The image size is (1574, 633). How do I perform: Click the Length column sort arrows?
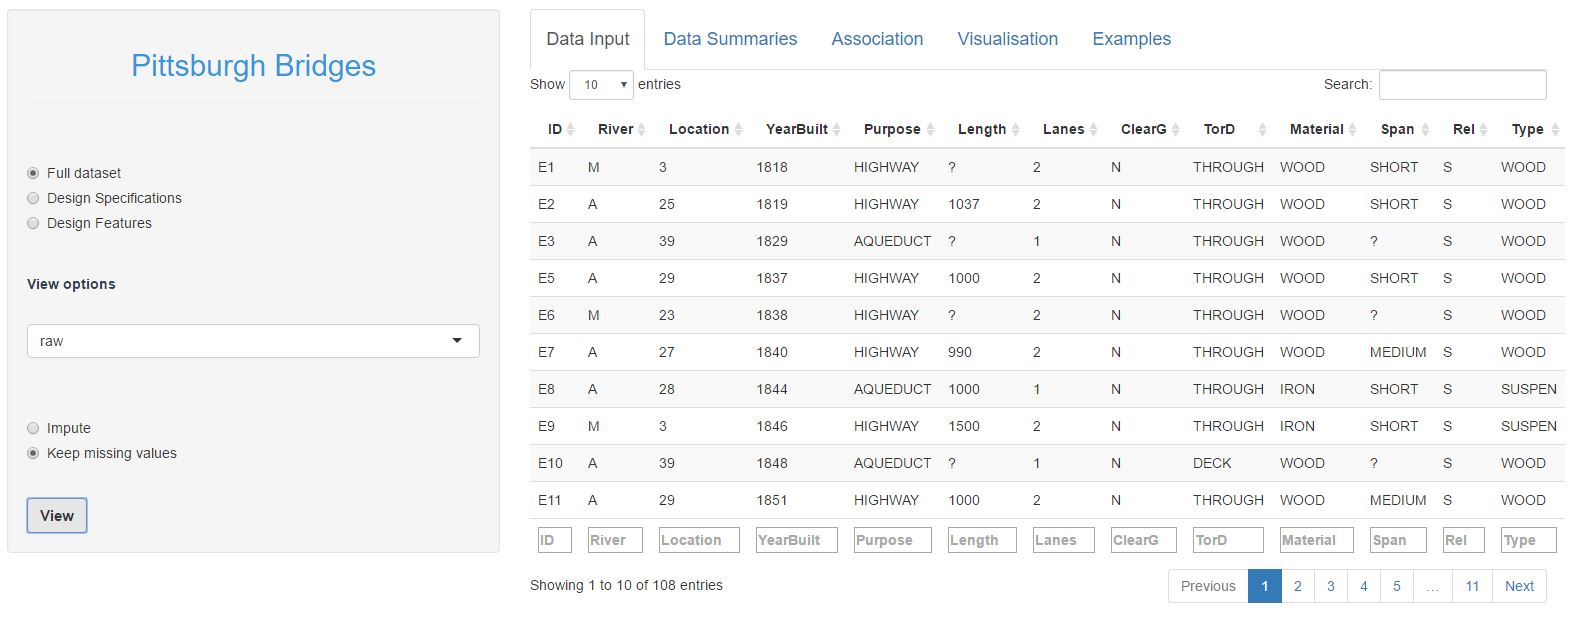click(1015, 130)
